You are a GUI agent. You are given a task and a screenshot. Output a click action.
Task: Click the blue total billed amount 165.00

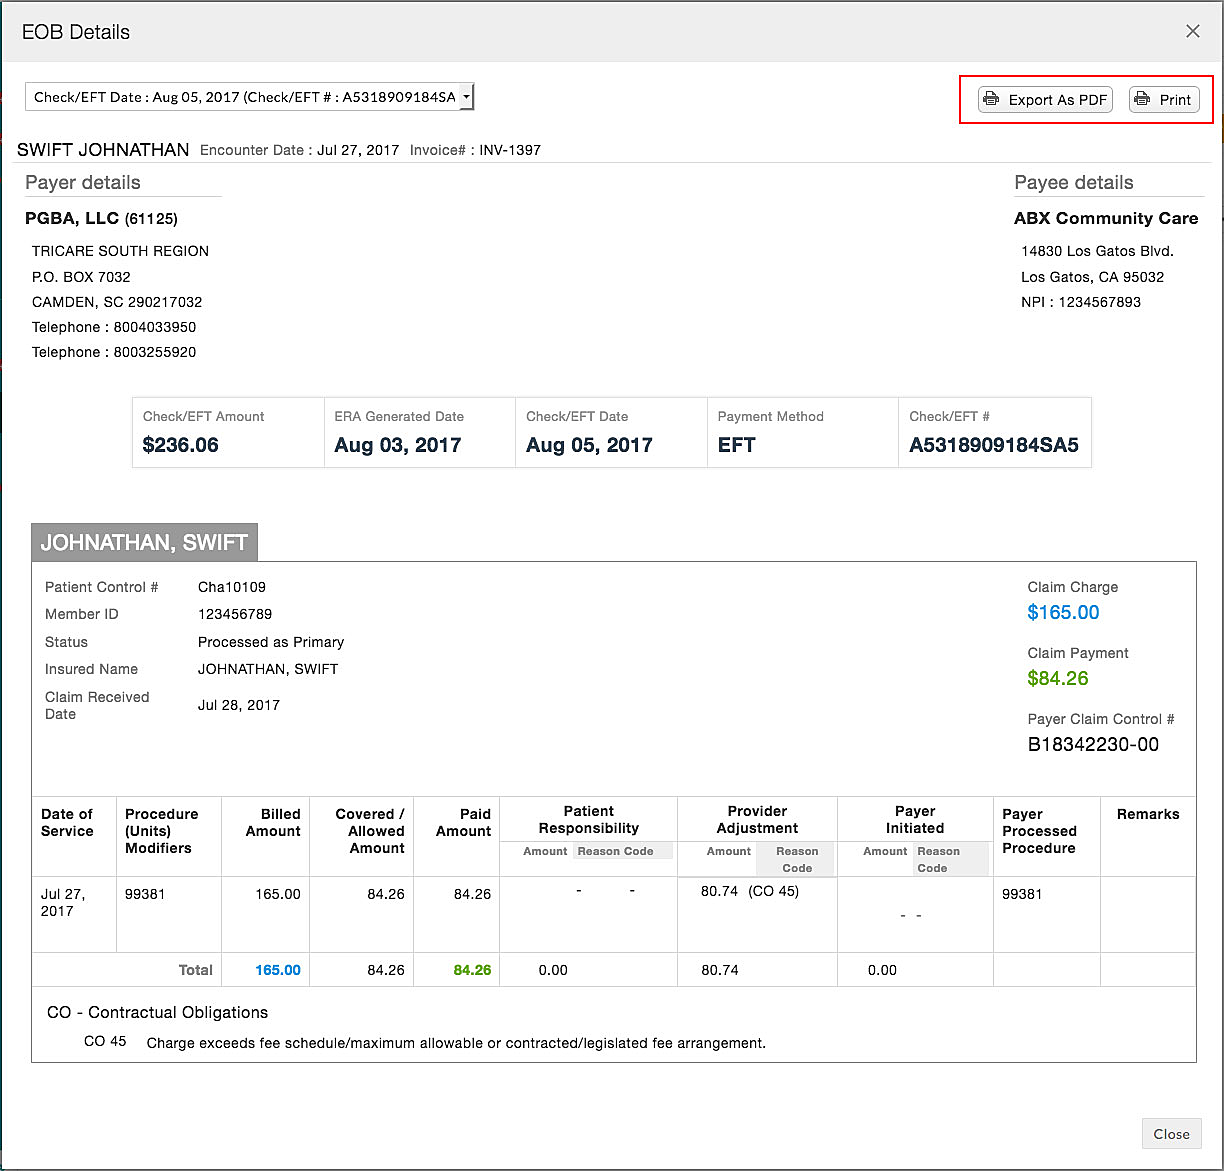[277, 970]
